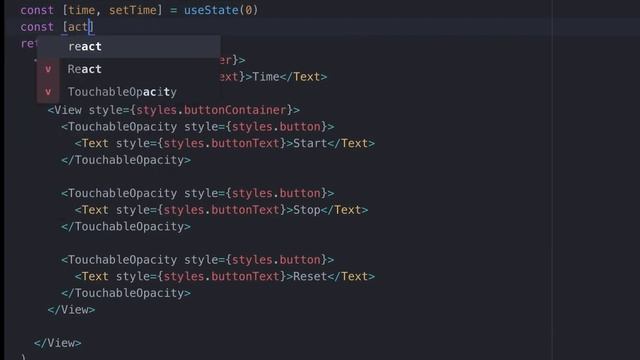Click the 'const' keyword on the time line
This screenshot has height=360, width=640.
(x=37, y=10)
